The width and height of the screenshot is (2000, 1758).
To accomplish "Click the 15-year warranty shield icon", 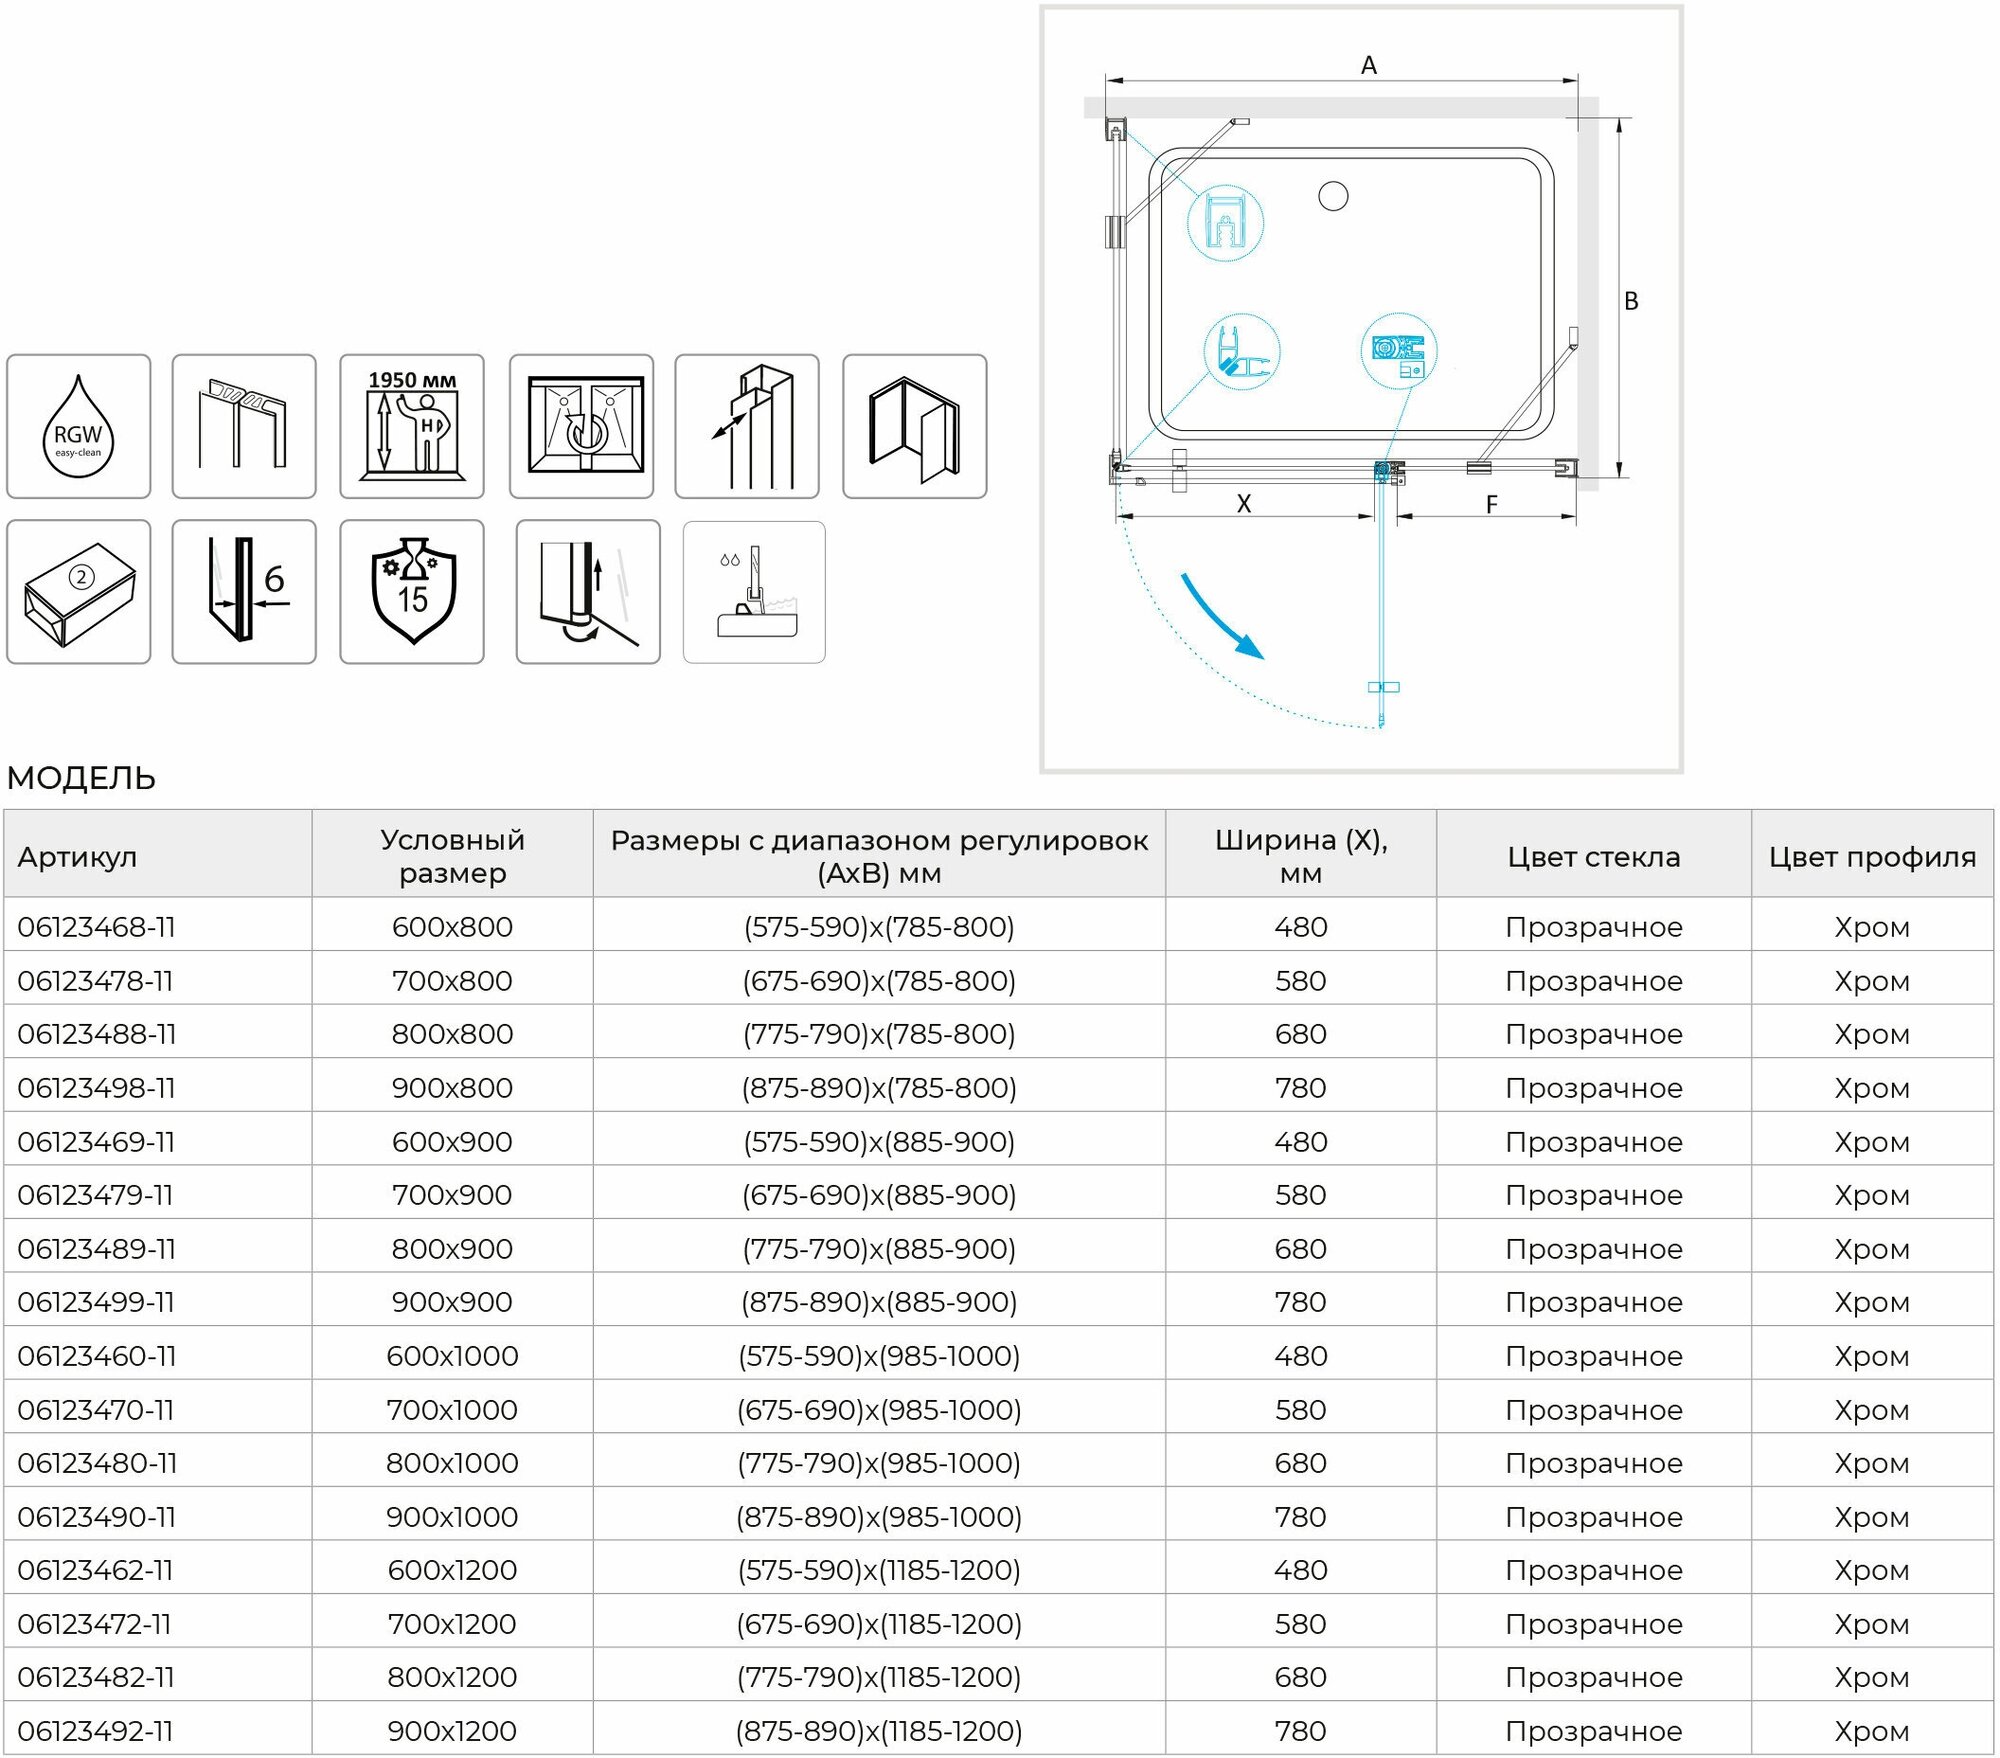I will 412,592.
